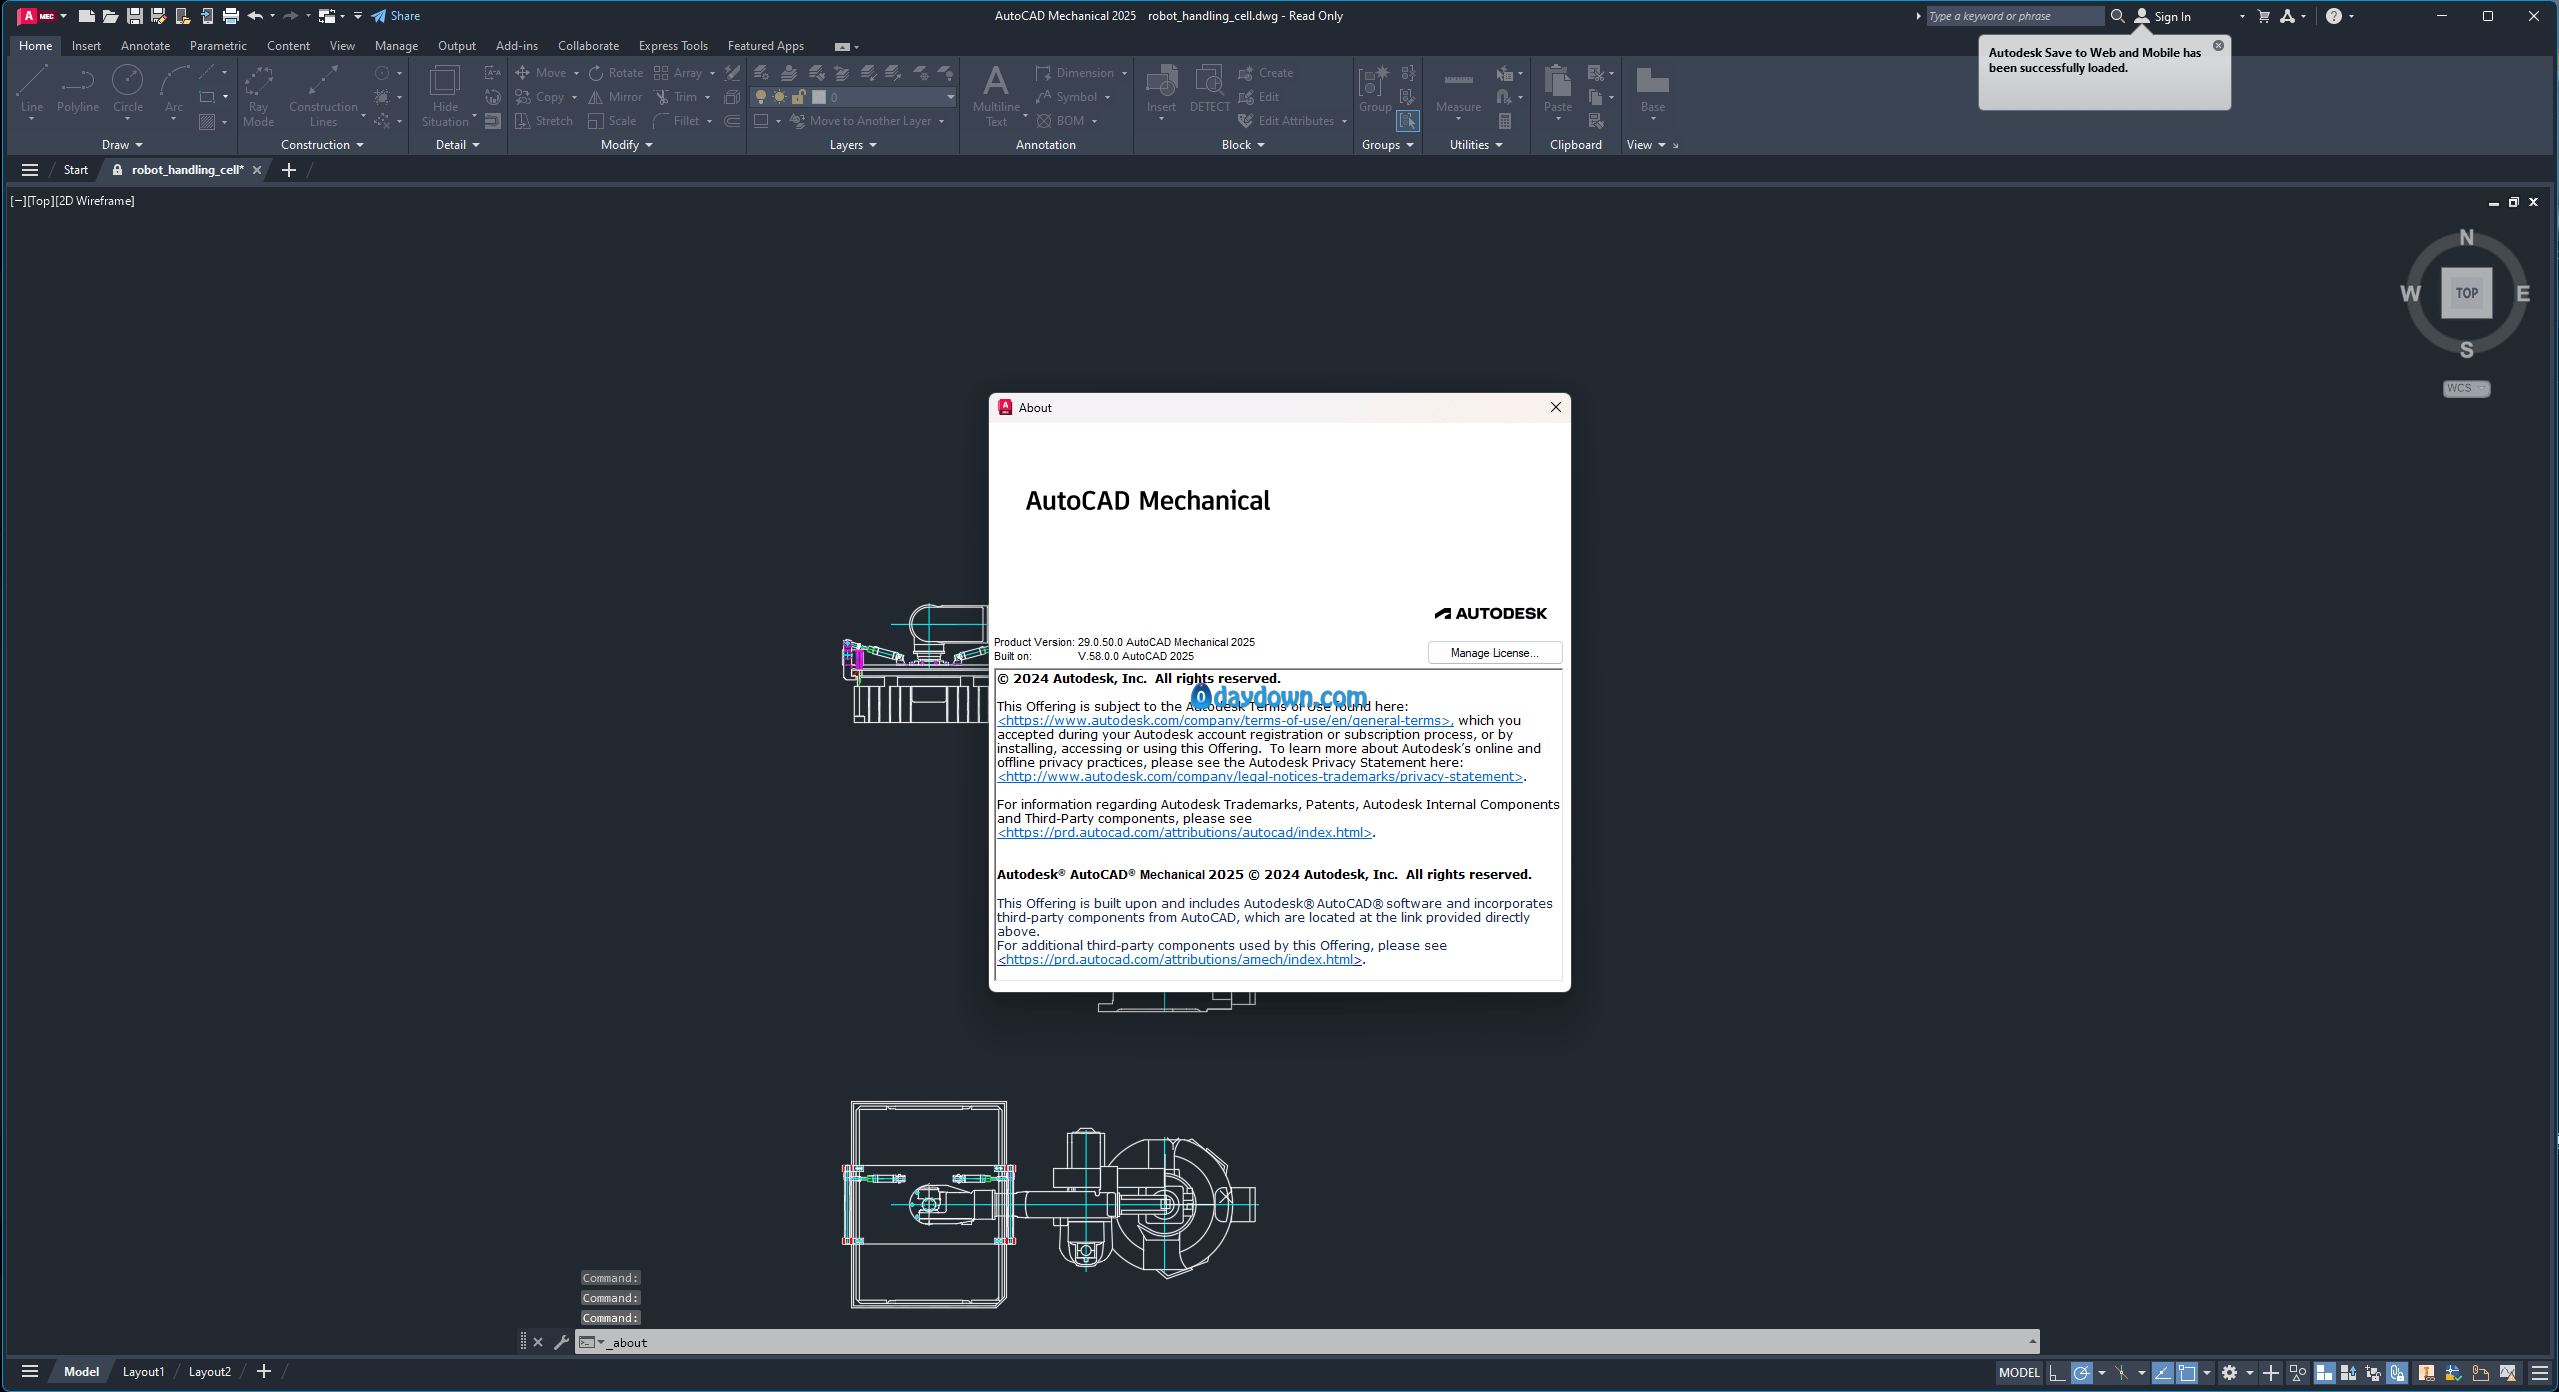Open the Start document tab
2559x1392 pixels.
76,170
